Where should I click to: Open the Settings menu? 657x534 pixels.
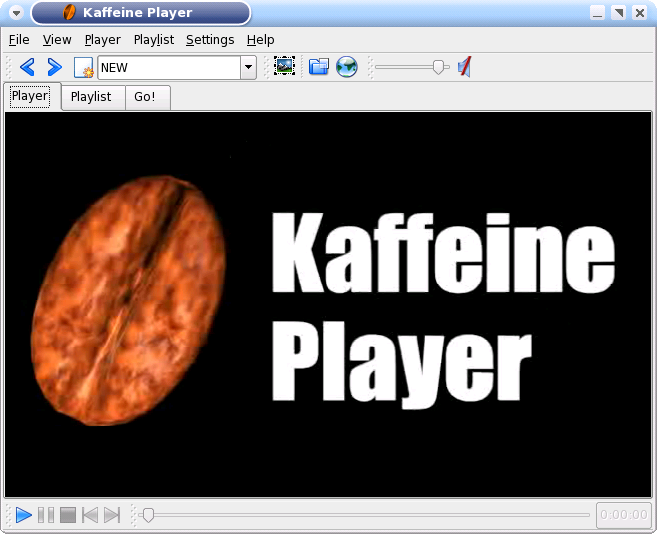coord(210,40)
